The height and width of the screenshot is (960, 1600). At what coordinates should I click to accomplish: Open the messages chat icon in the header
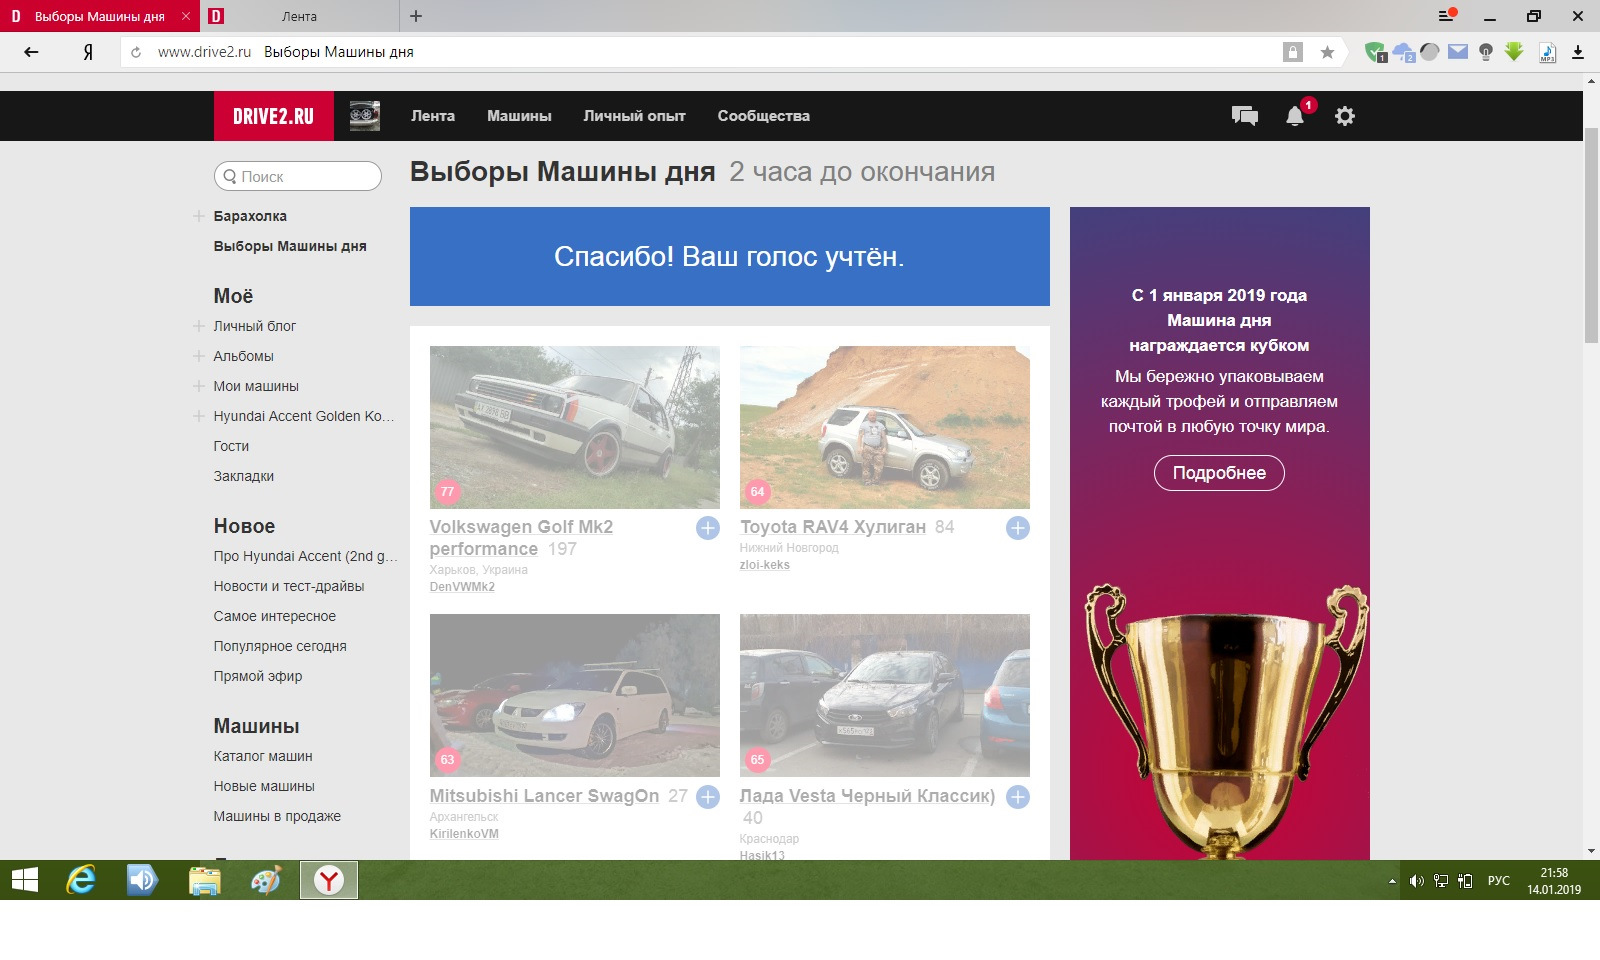coord(1245,116)
